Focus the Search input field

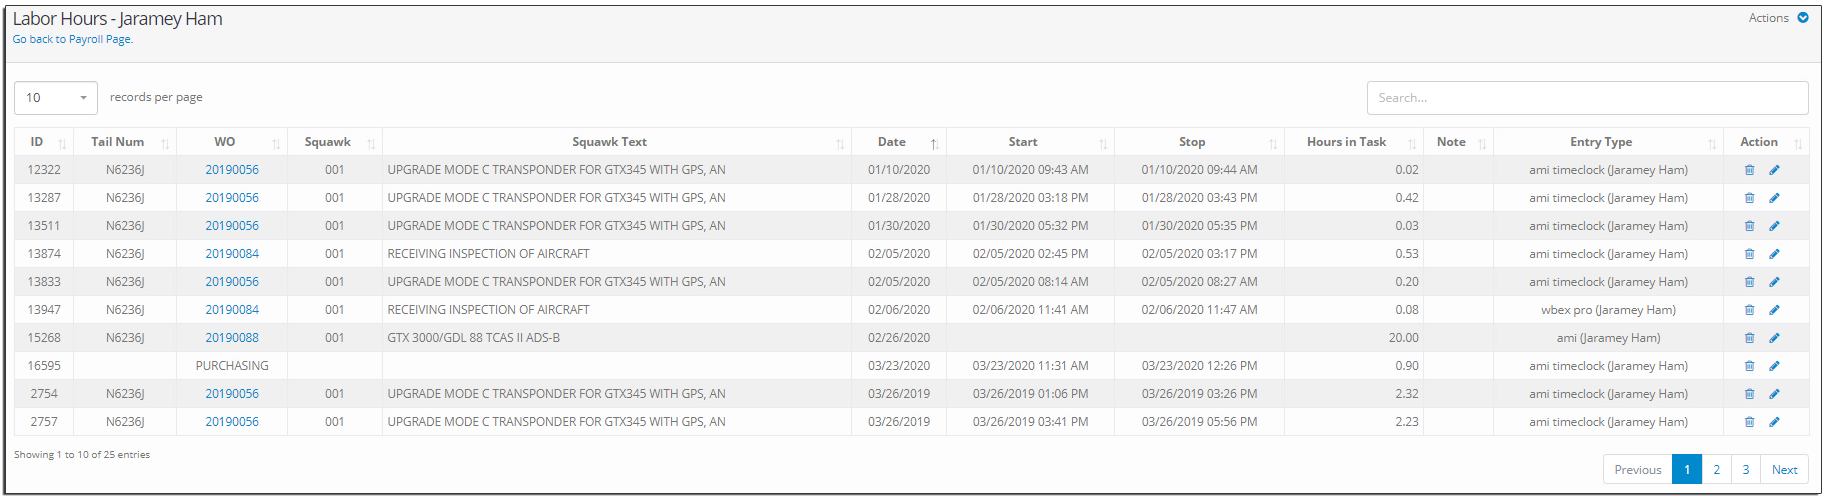pyautogui.click(x=1587, y=98)
